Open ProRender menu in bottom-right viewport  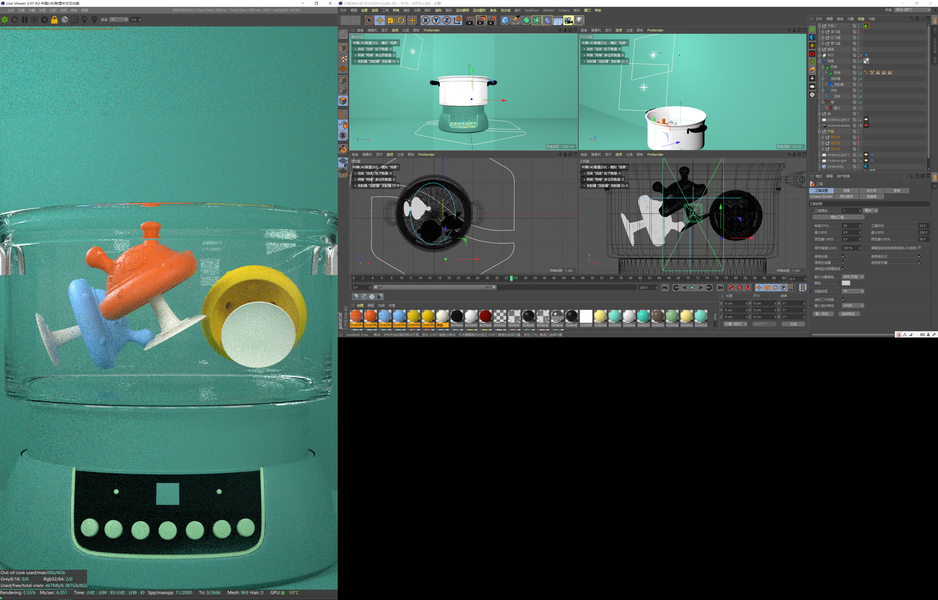pos(655,154)
